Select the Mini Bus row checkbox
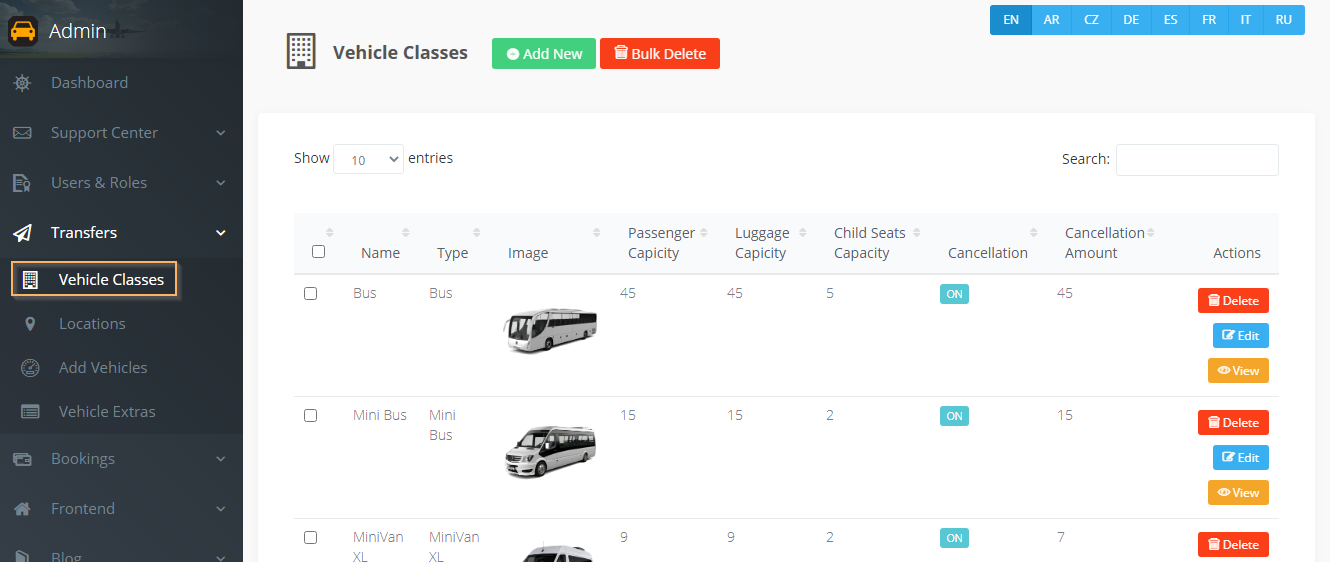The image size is (1330, 562). point(310,416)
